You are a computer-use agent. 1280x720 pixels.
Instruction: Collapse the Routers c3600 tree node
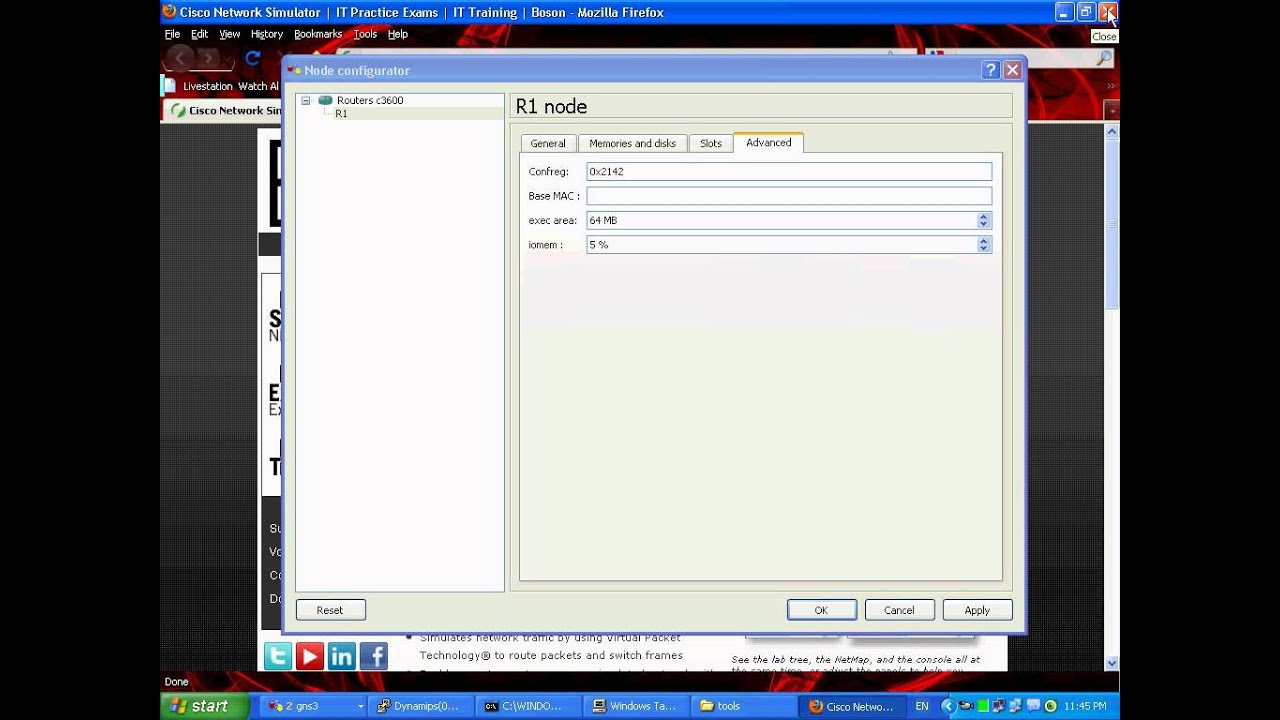pos(306,100)
